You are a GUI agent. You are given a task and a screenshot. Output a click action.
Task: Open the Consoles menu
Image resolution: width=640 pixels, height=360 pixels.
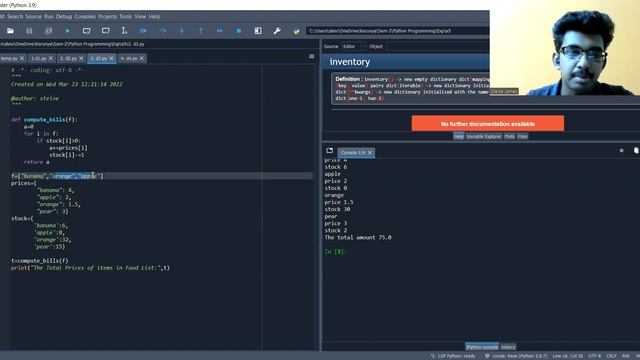(x=85, y=17)
